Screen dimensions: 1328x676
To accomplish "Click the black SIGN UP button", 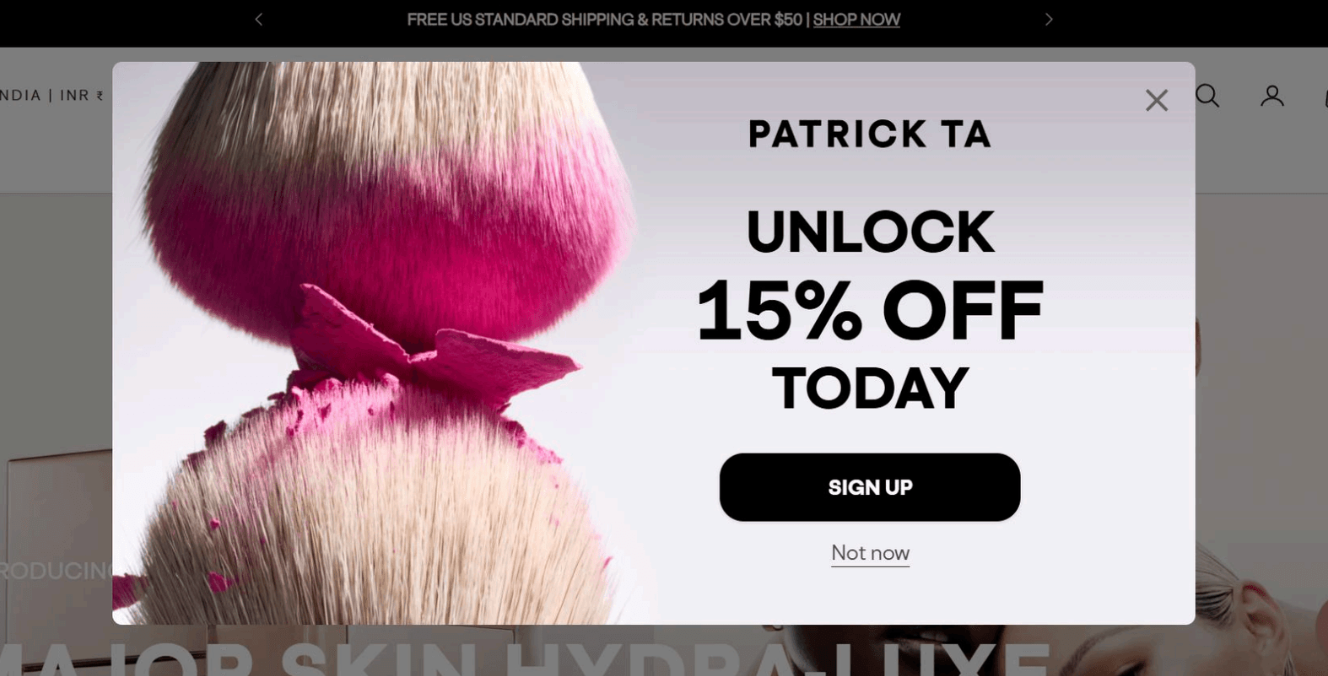I will point(870,487).
